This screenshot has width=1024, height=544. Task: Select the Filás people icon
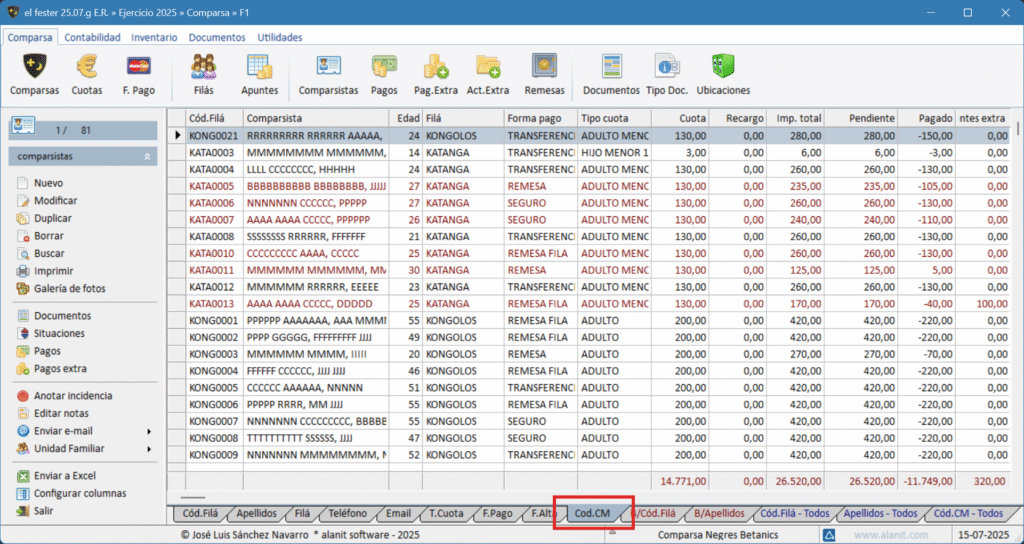203,73
